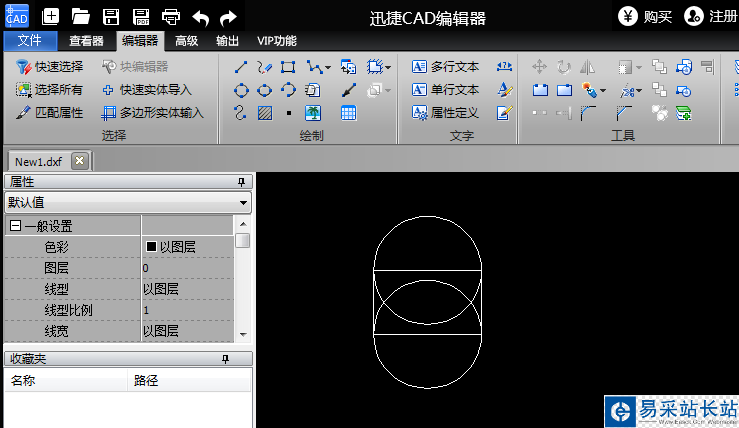The height and width of the screenshot is (428, 739).
Task: Click the dimension measurement icon
Action: (504, 66)
